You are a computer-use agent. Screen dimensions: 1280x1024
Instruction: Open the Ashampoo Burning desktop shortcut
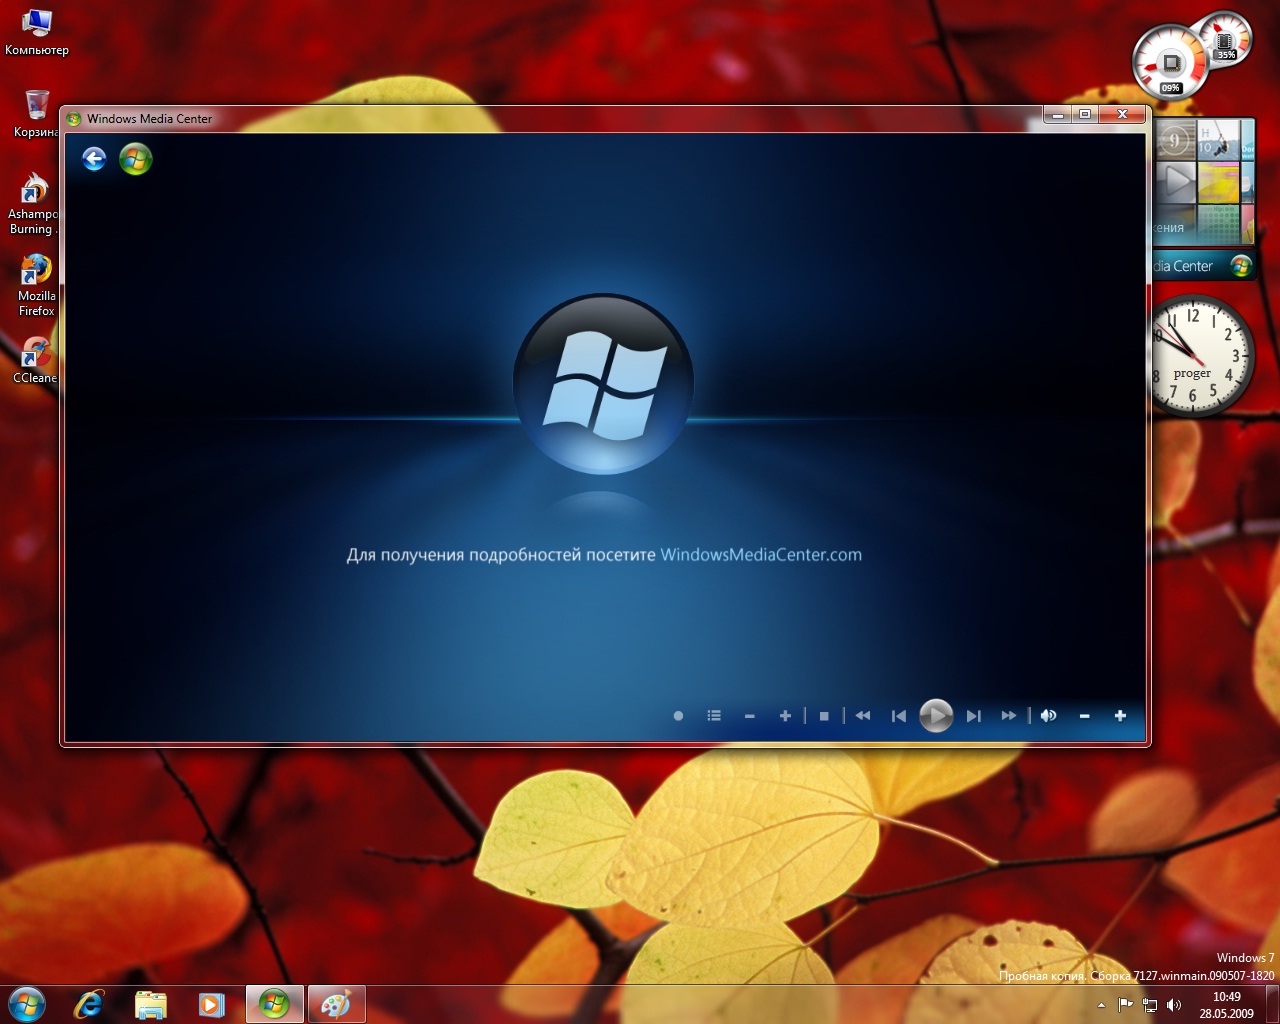tap(33, 204)
